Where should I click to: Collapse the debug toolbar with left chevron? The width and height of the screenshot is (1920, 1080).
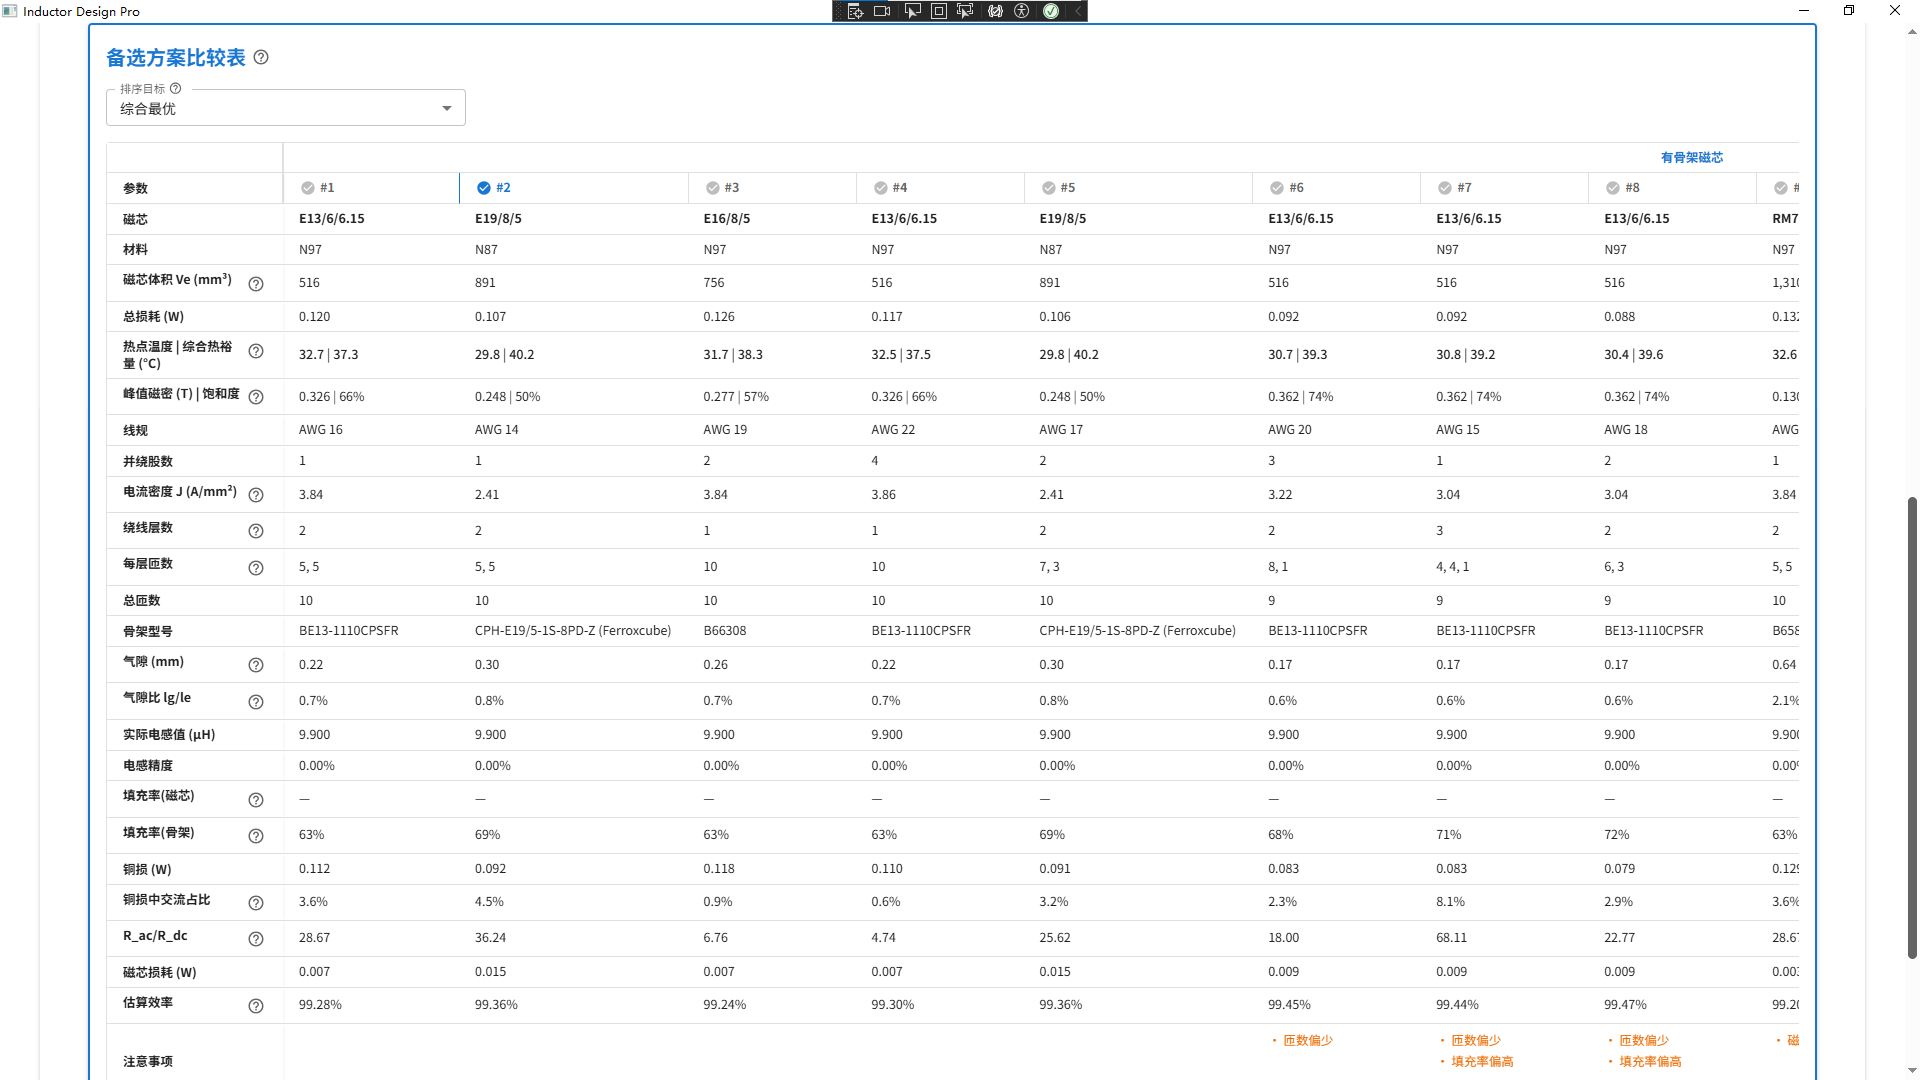(1078, 11)
